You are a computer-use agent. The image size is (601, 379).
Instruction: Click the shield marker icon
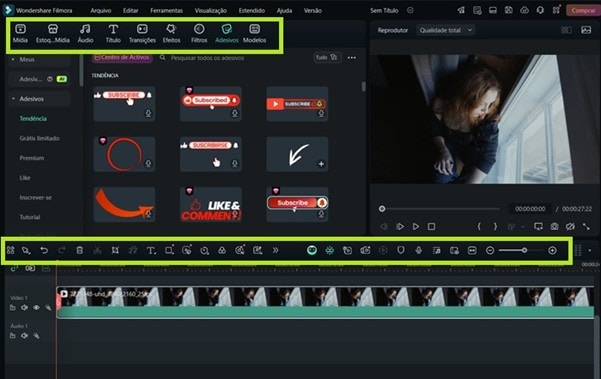click(401, 250)
